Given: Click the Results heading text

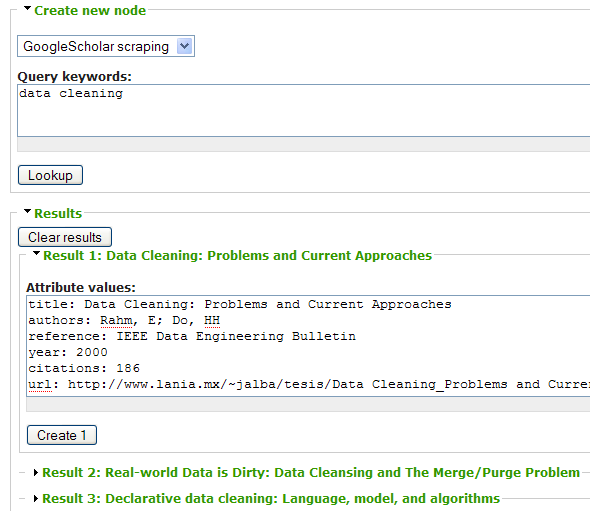Looking at the screenshot, I should (58, 213).
